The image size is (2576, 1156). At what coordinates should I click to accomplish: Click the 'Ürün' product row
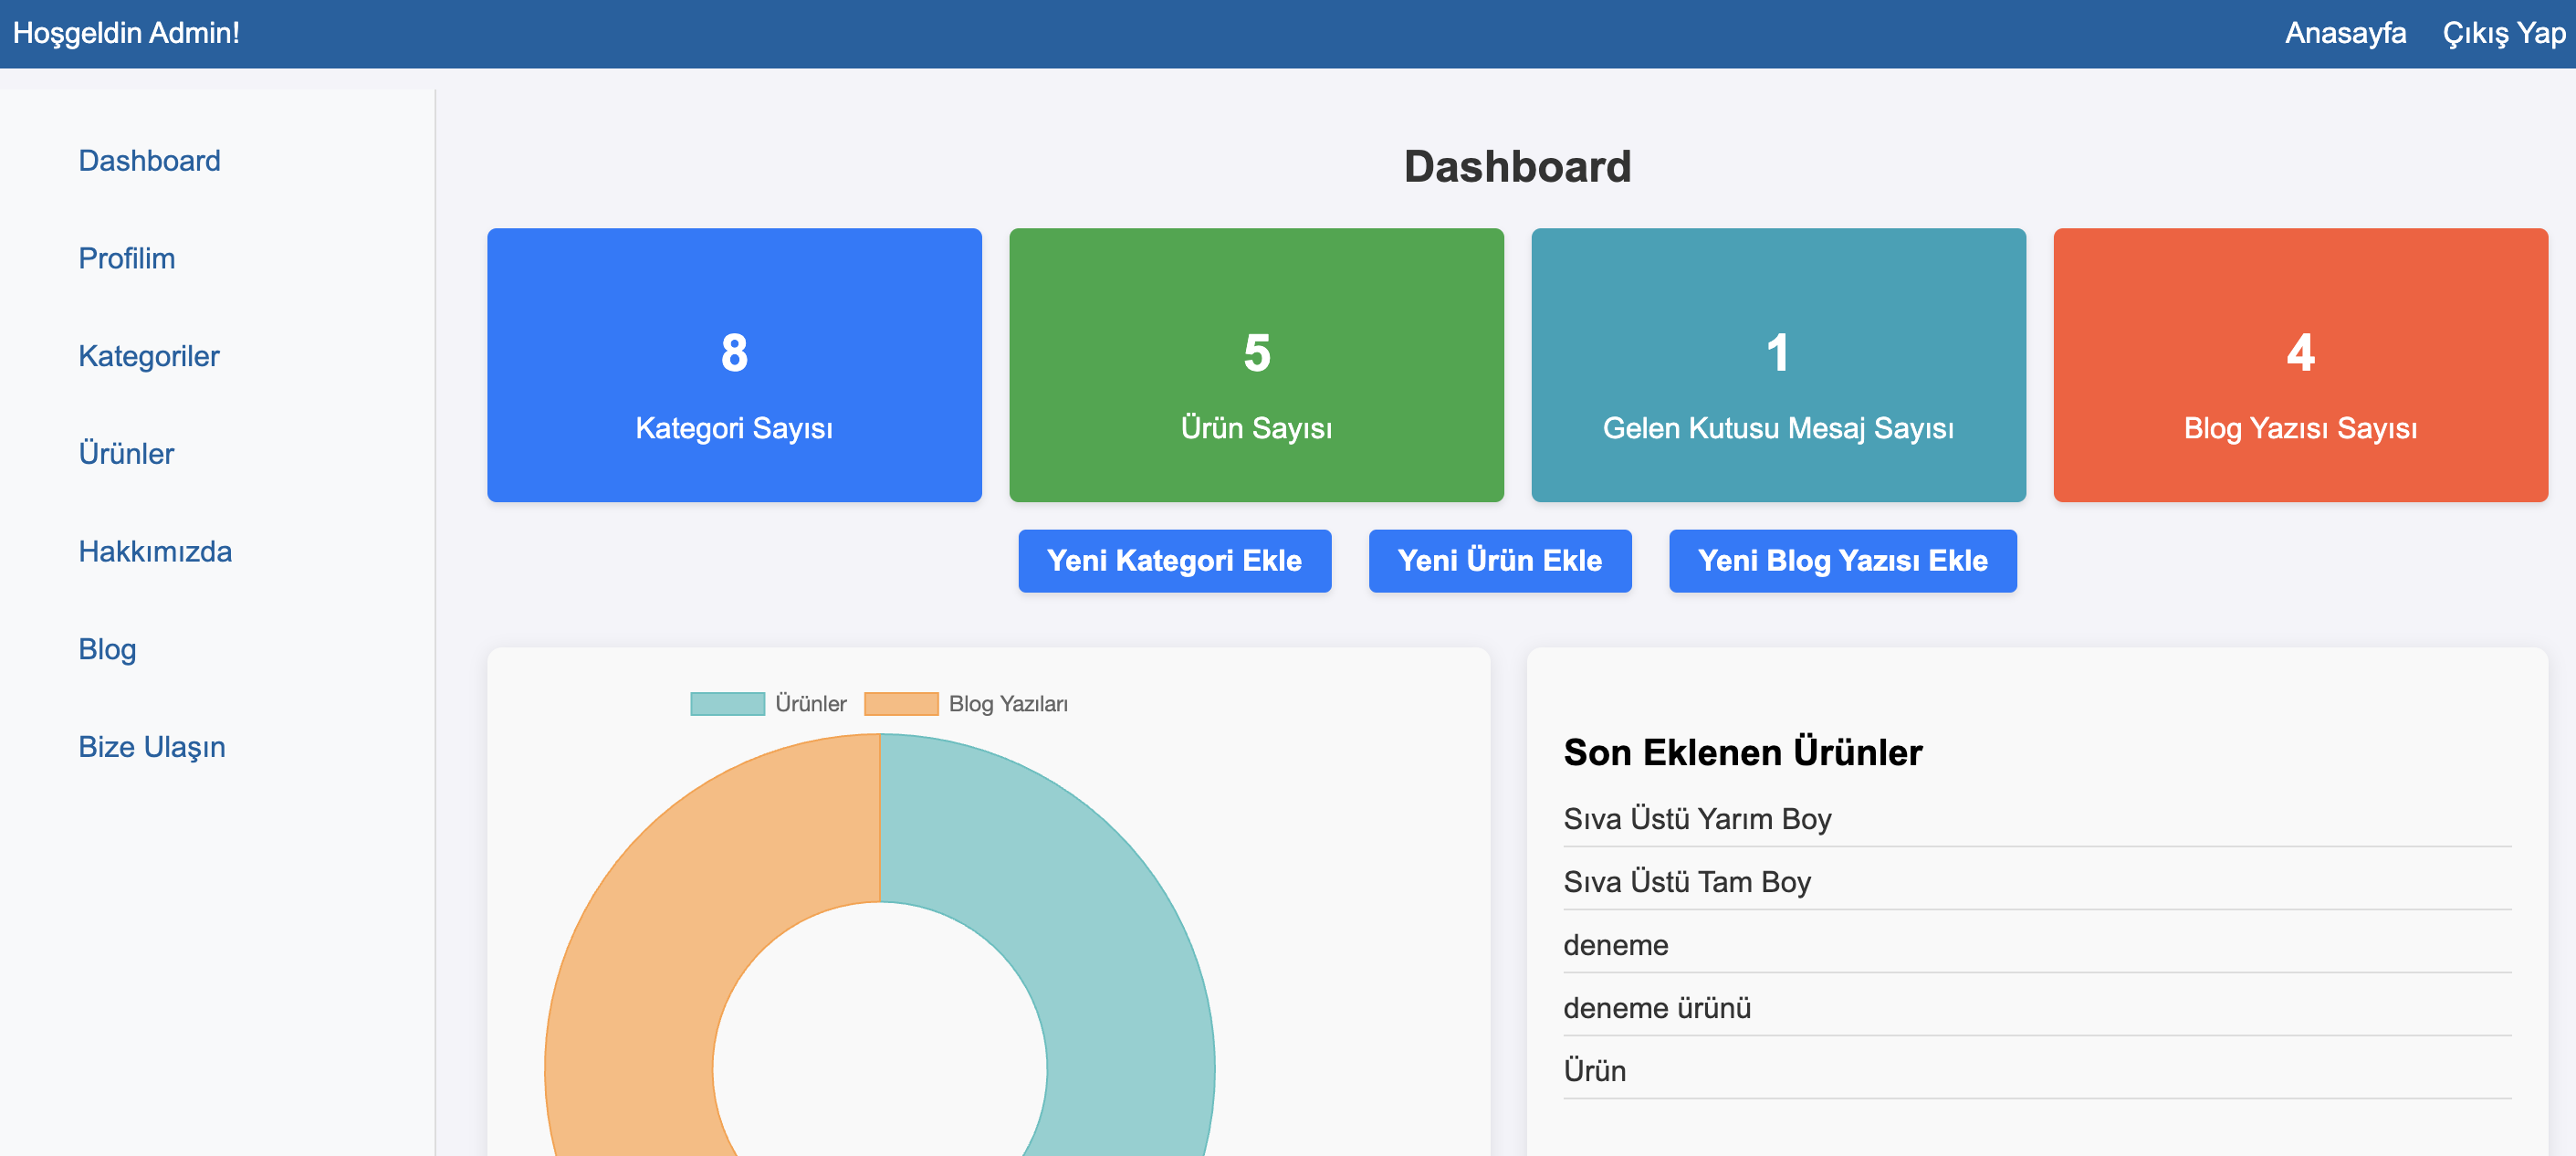pyautogui.click(x=2037, y=1071)
